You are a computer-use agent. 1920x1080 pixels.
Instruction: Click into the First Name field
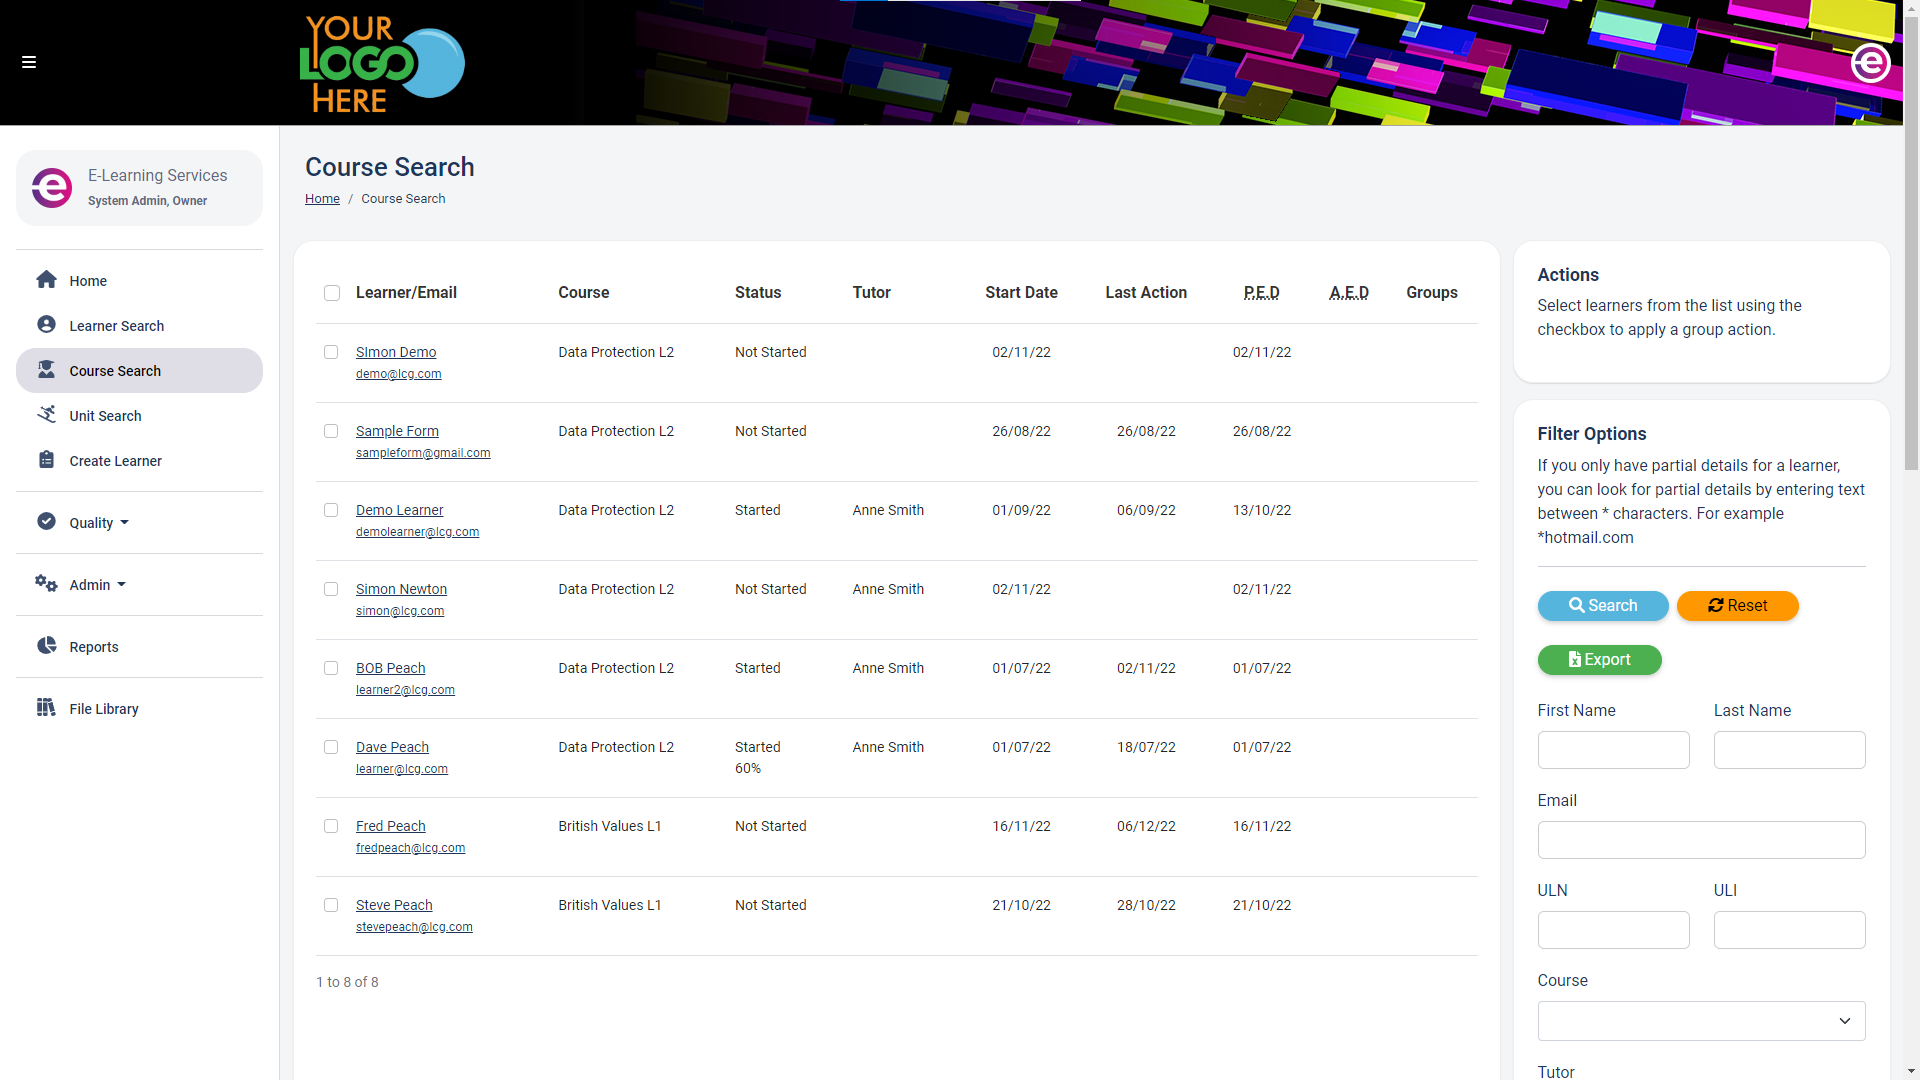[x=1613, y=750]
